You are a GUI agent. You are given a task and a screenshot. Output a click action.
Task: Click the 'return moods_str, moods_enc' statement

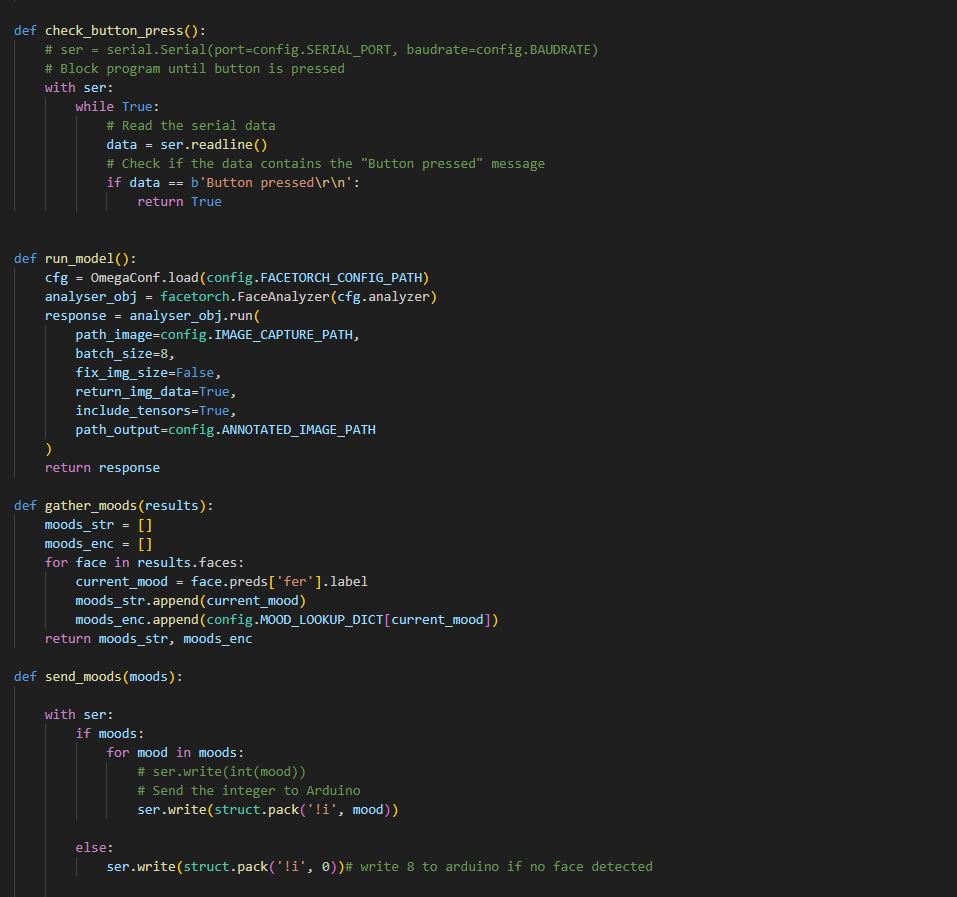coord(148,638)
